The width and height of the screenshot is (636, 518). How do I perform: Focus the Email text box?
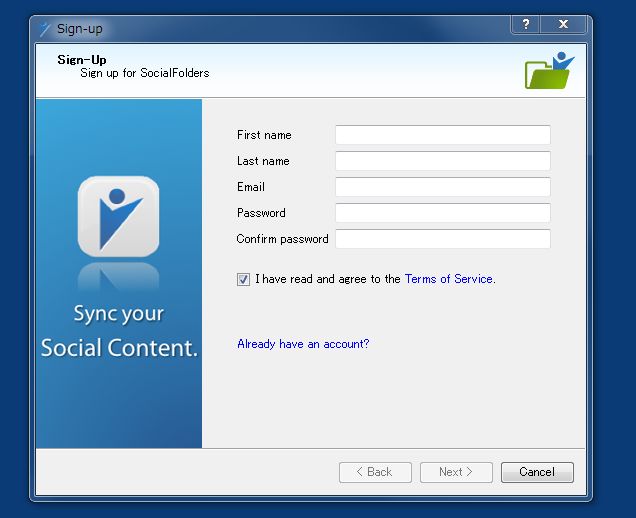click(443, 187)
